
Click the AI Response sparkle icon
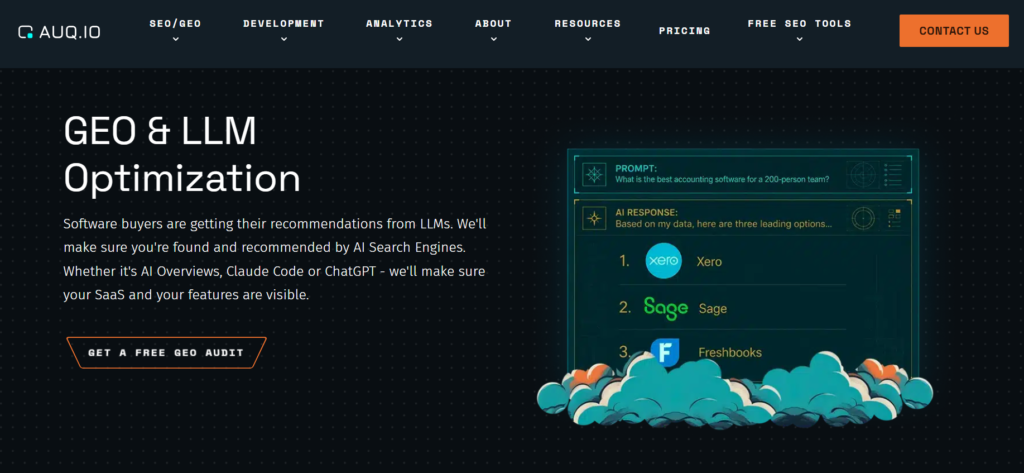coord(594,218)
